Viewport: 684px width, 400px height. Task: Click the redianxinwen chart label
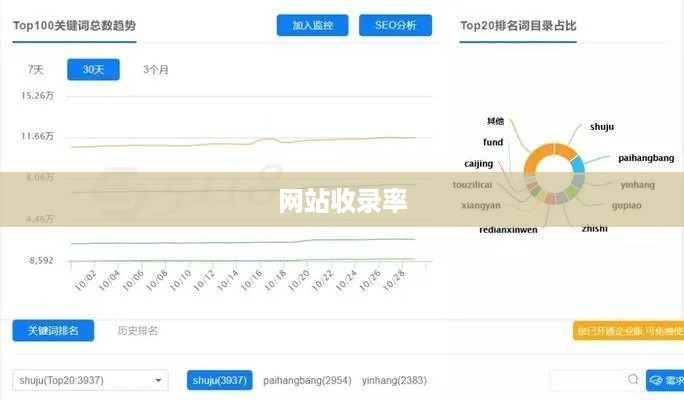coord(508,230)
